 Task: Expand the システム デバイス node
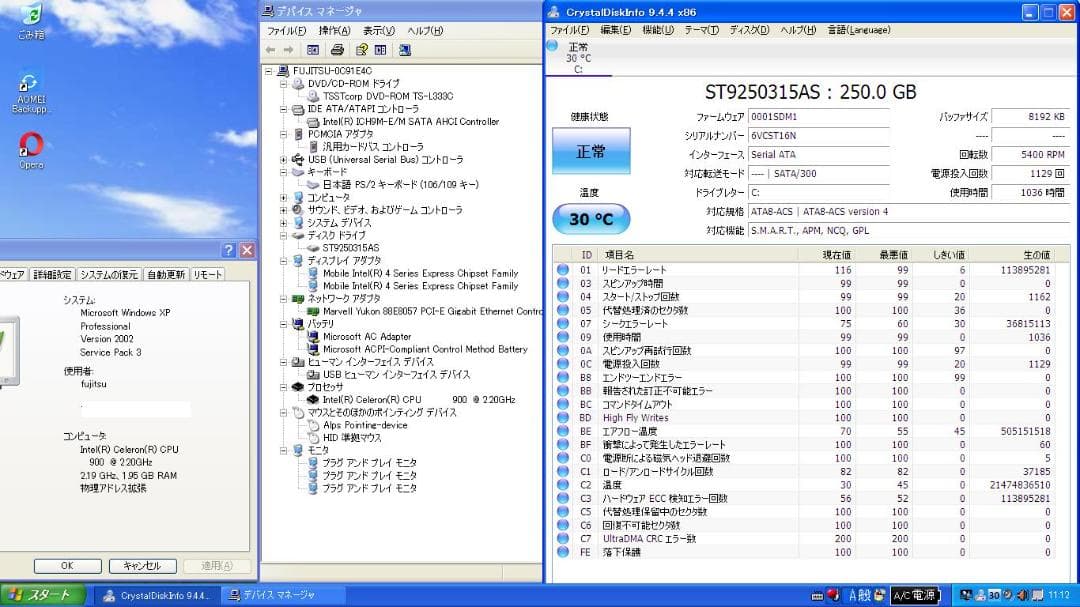283,223
